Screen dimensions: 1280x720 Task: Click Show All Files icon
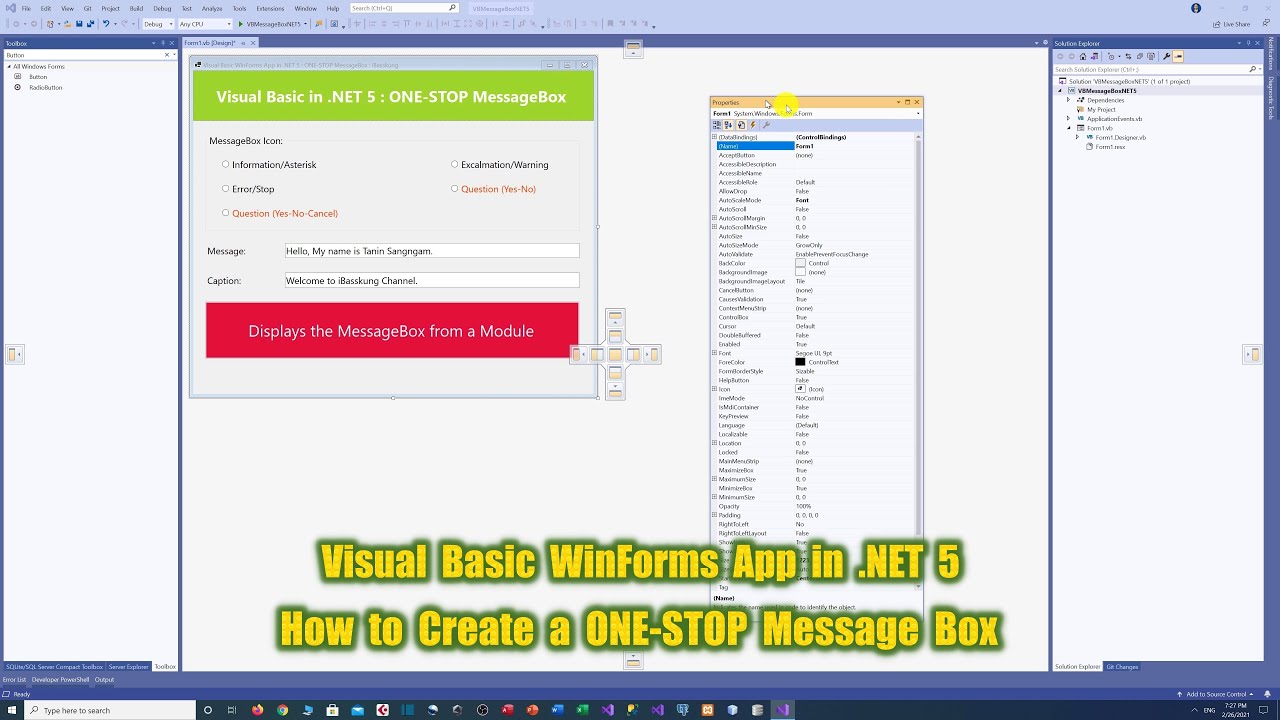tap(1151, 56)
